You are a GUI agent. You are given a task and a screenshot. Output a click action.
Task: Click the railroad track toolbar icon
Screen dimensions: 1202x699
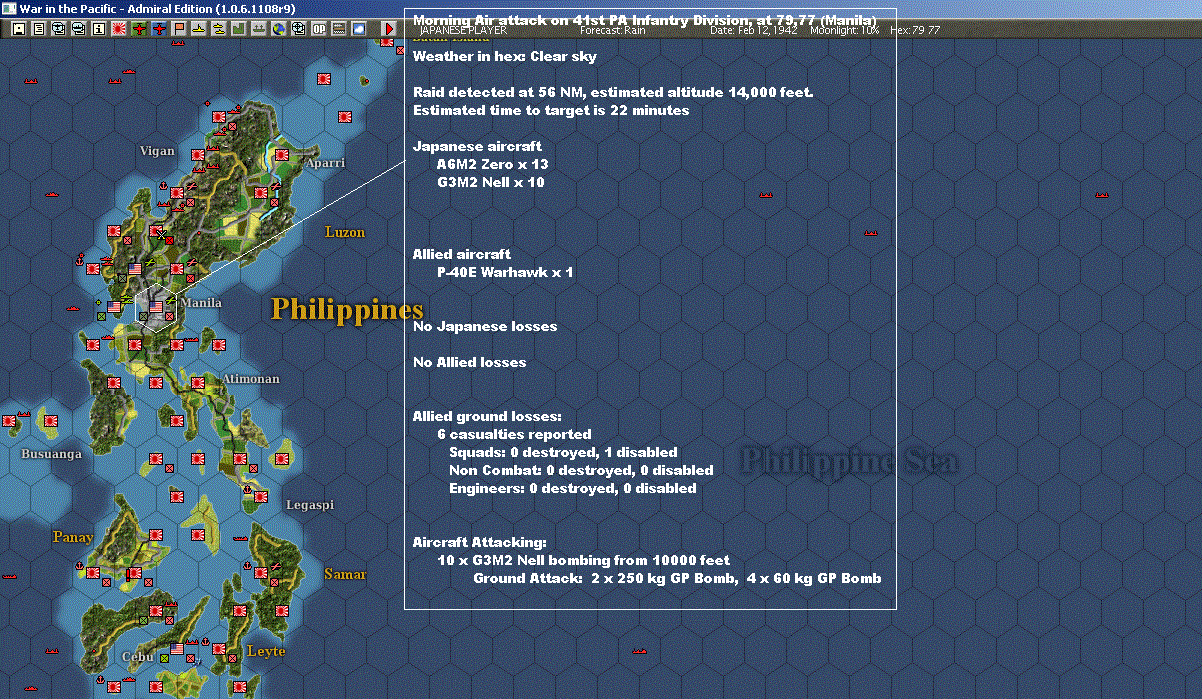pos(339,29)
